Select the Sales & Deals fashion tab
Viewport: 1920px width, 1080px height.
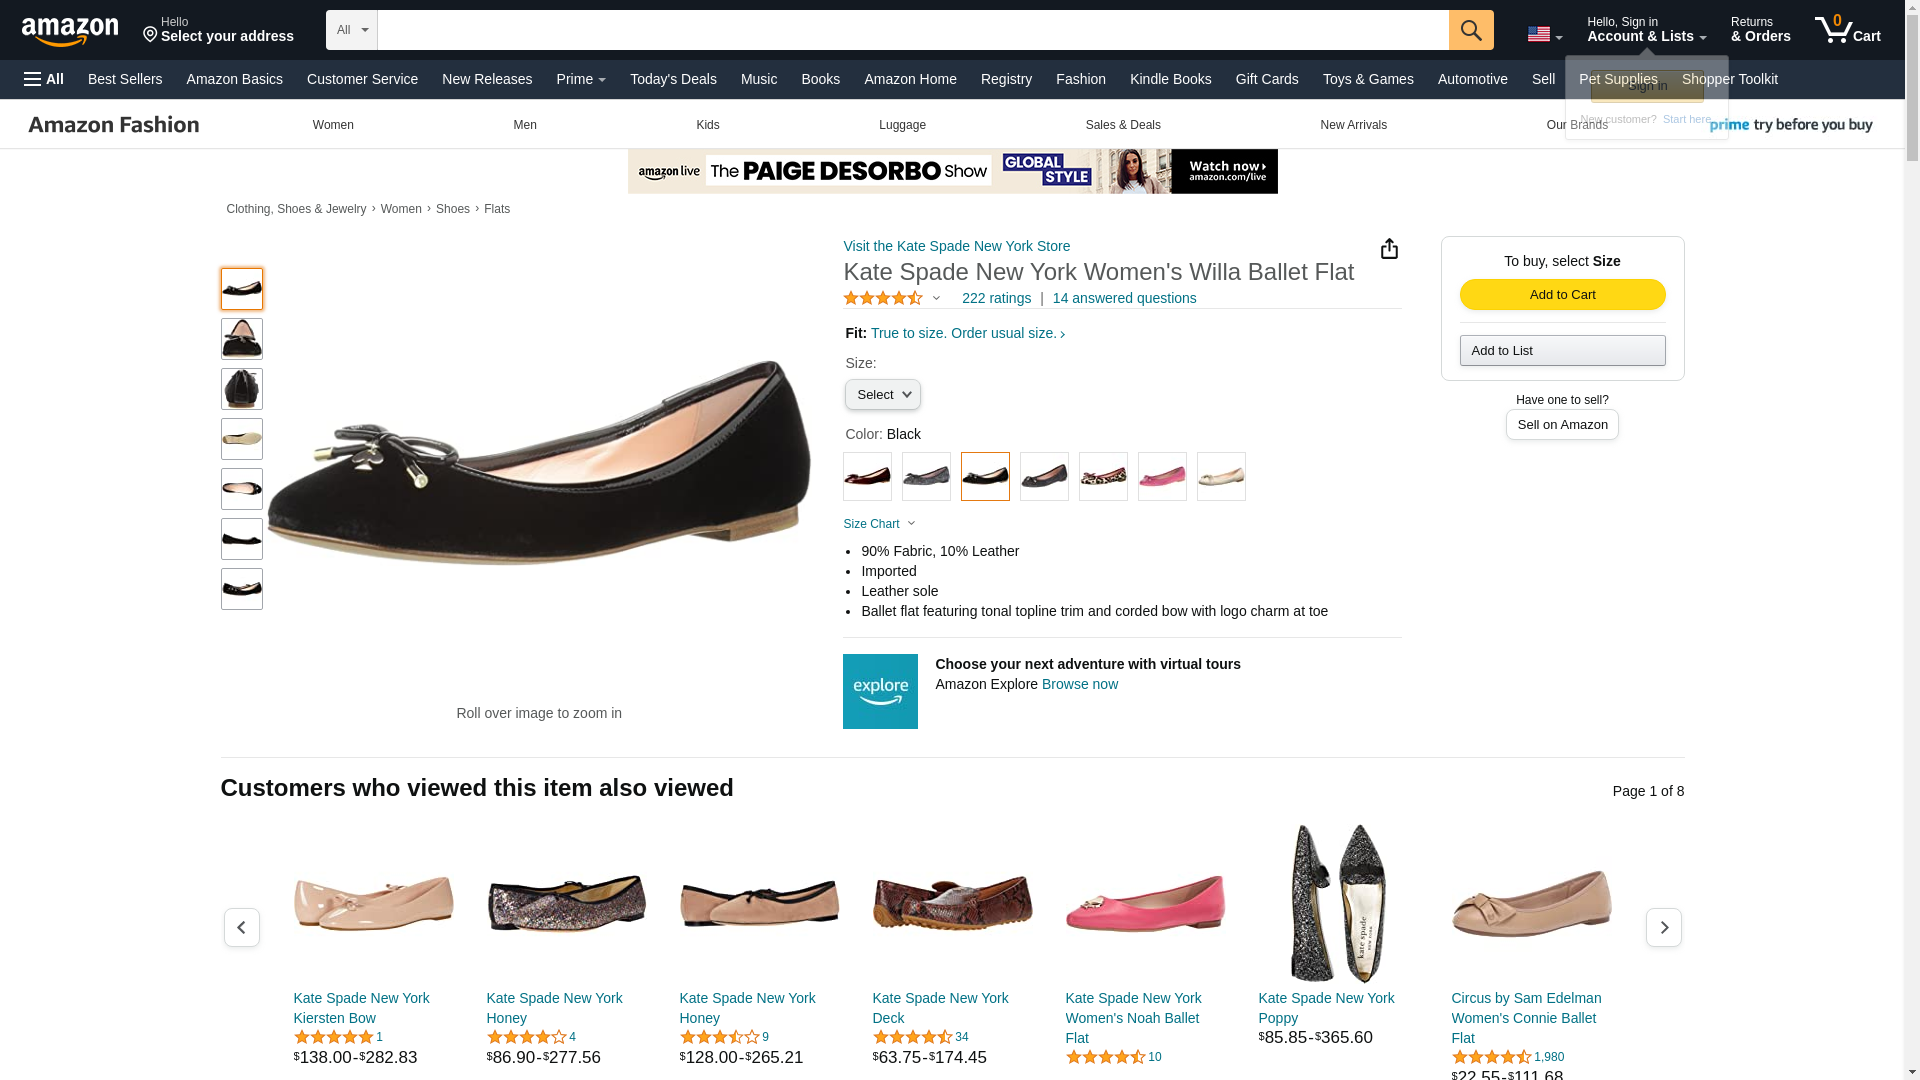(1123, 125)
